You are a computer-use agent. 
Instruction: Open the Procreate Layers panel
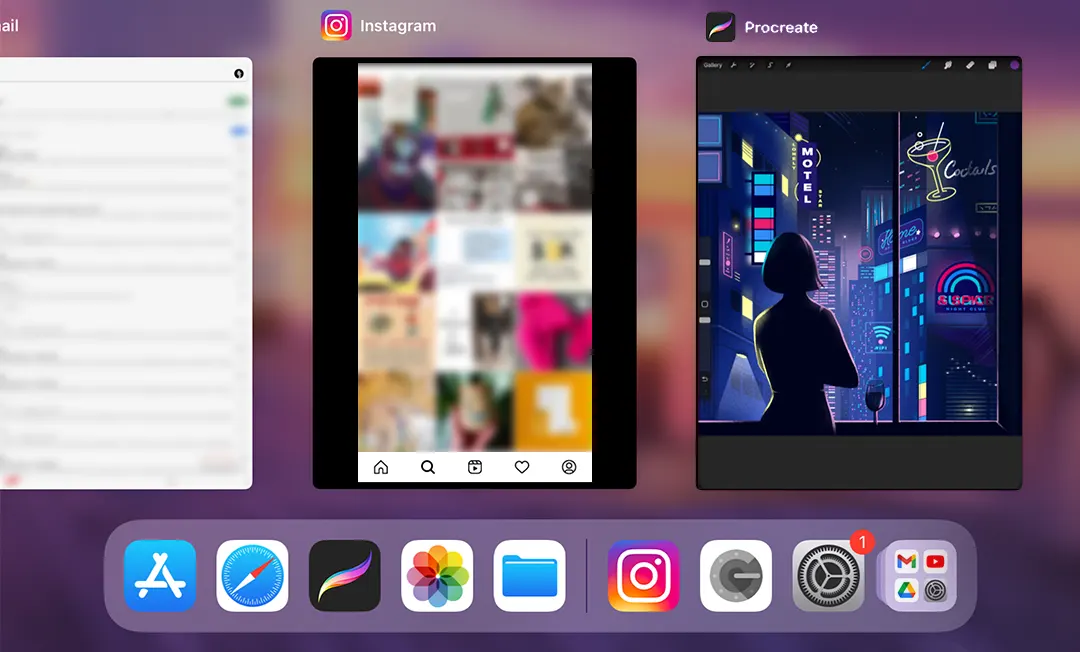click(993, 65)
